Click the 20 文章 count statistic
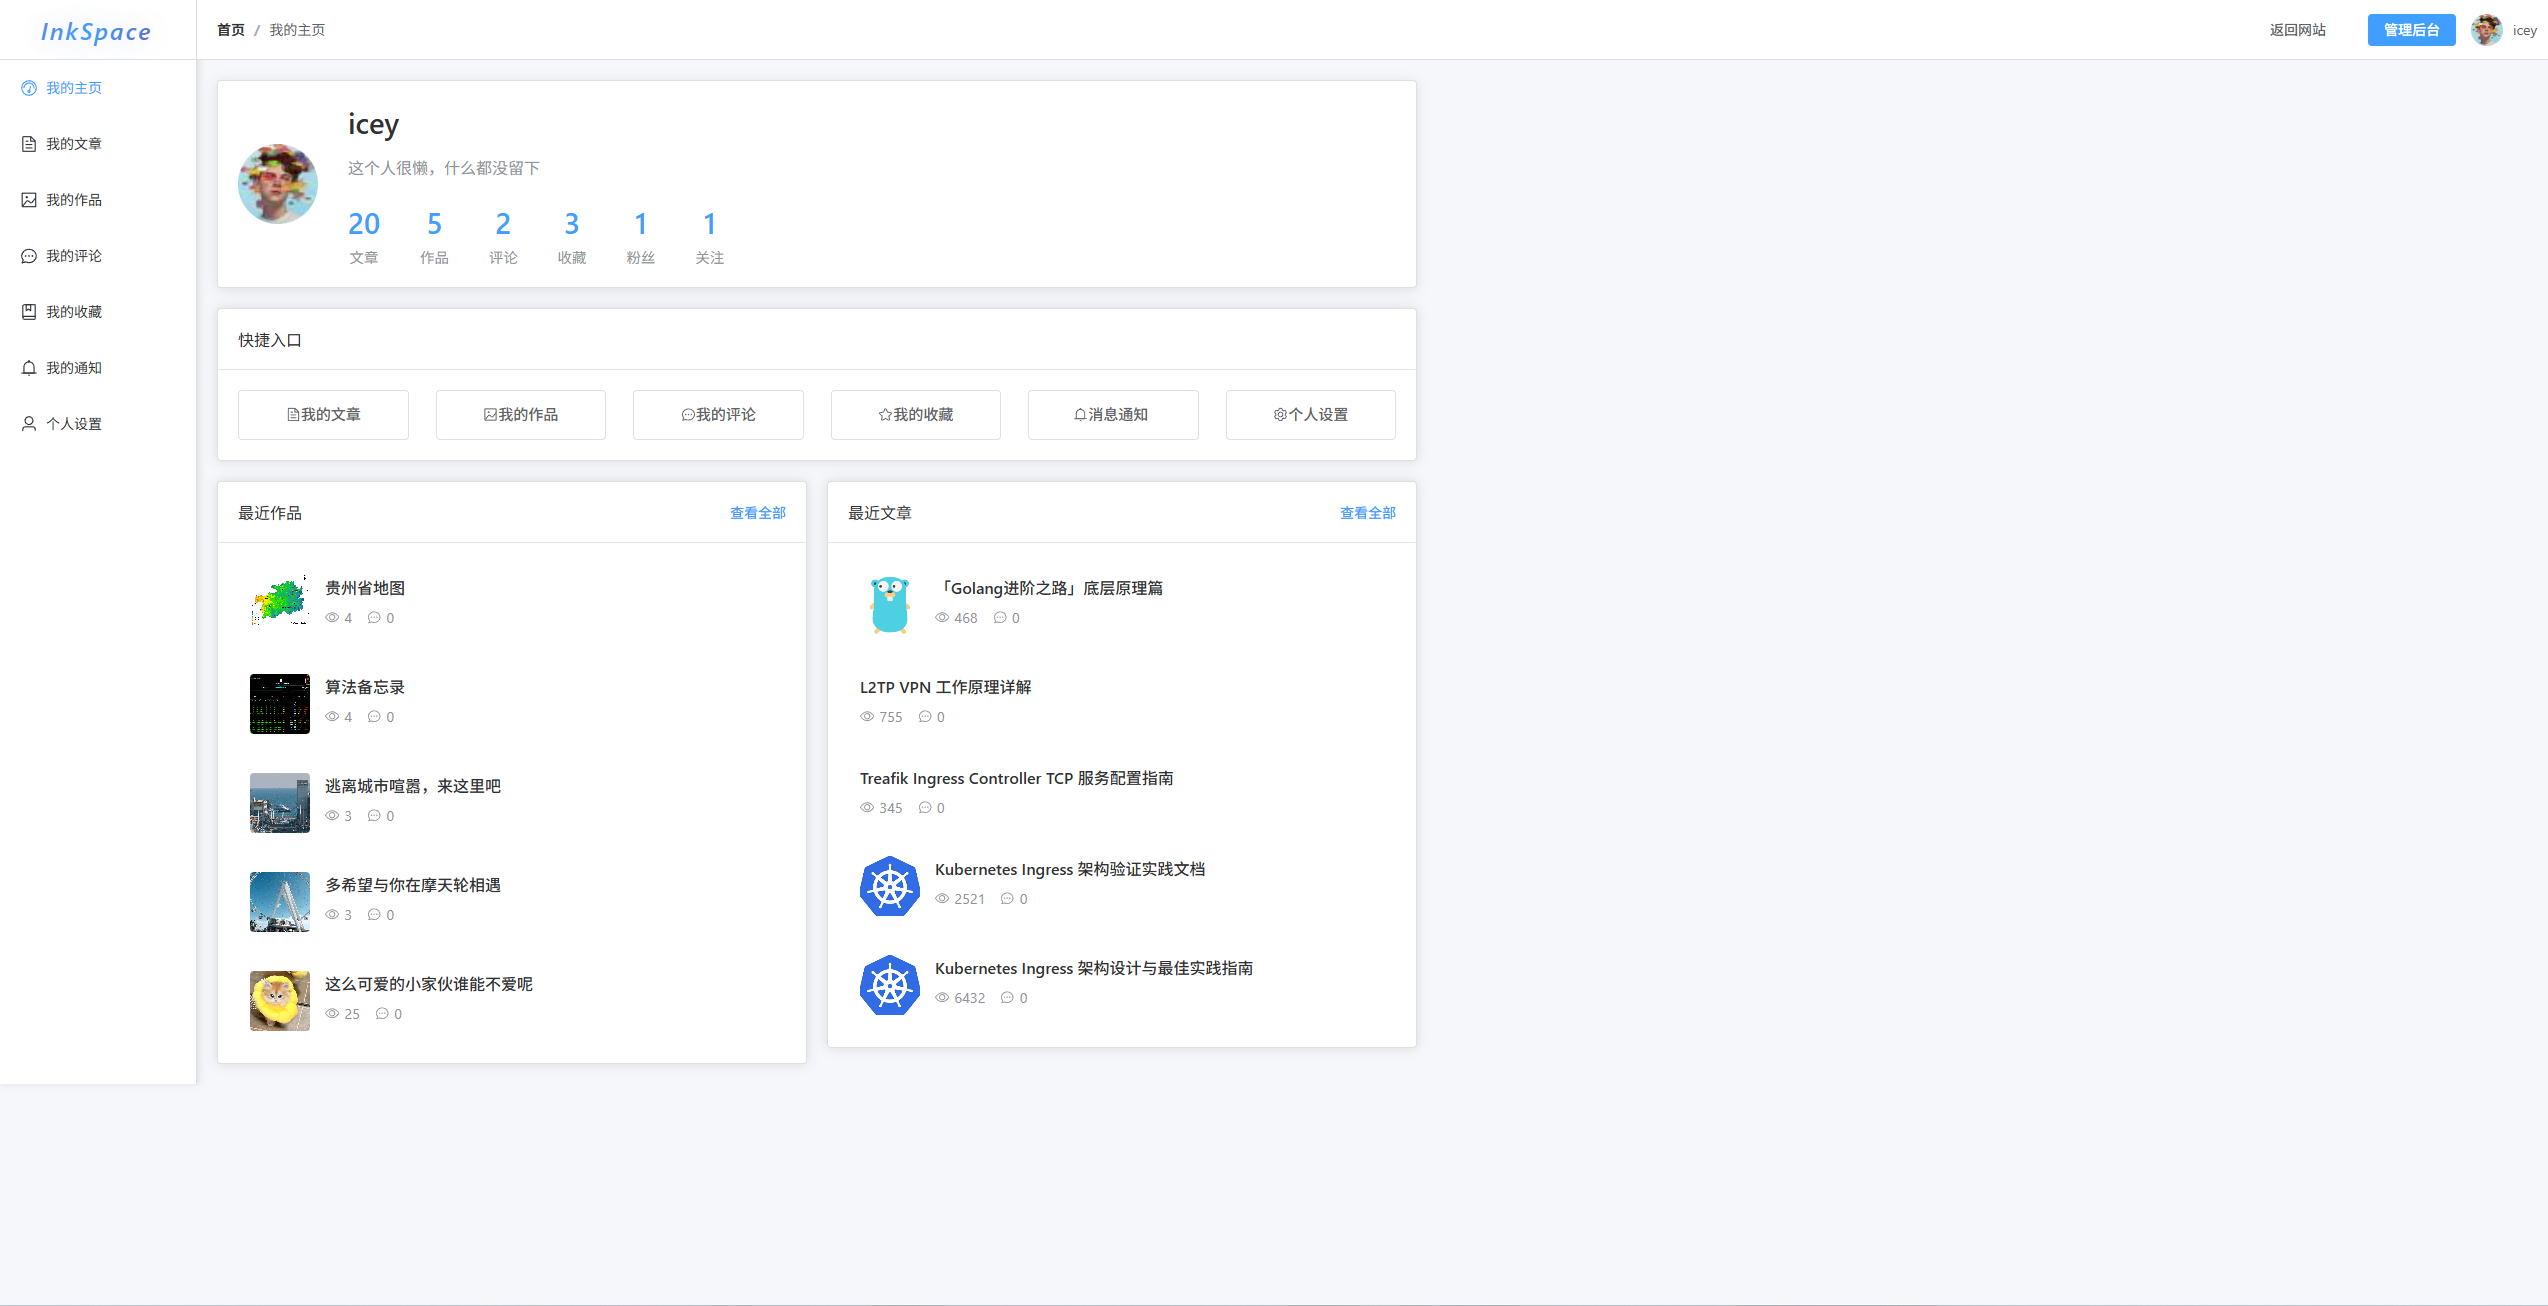2548x1306 pixels. pyautogui.click(x=364, y=224)
